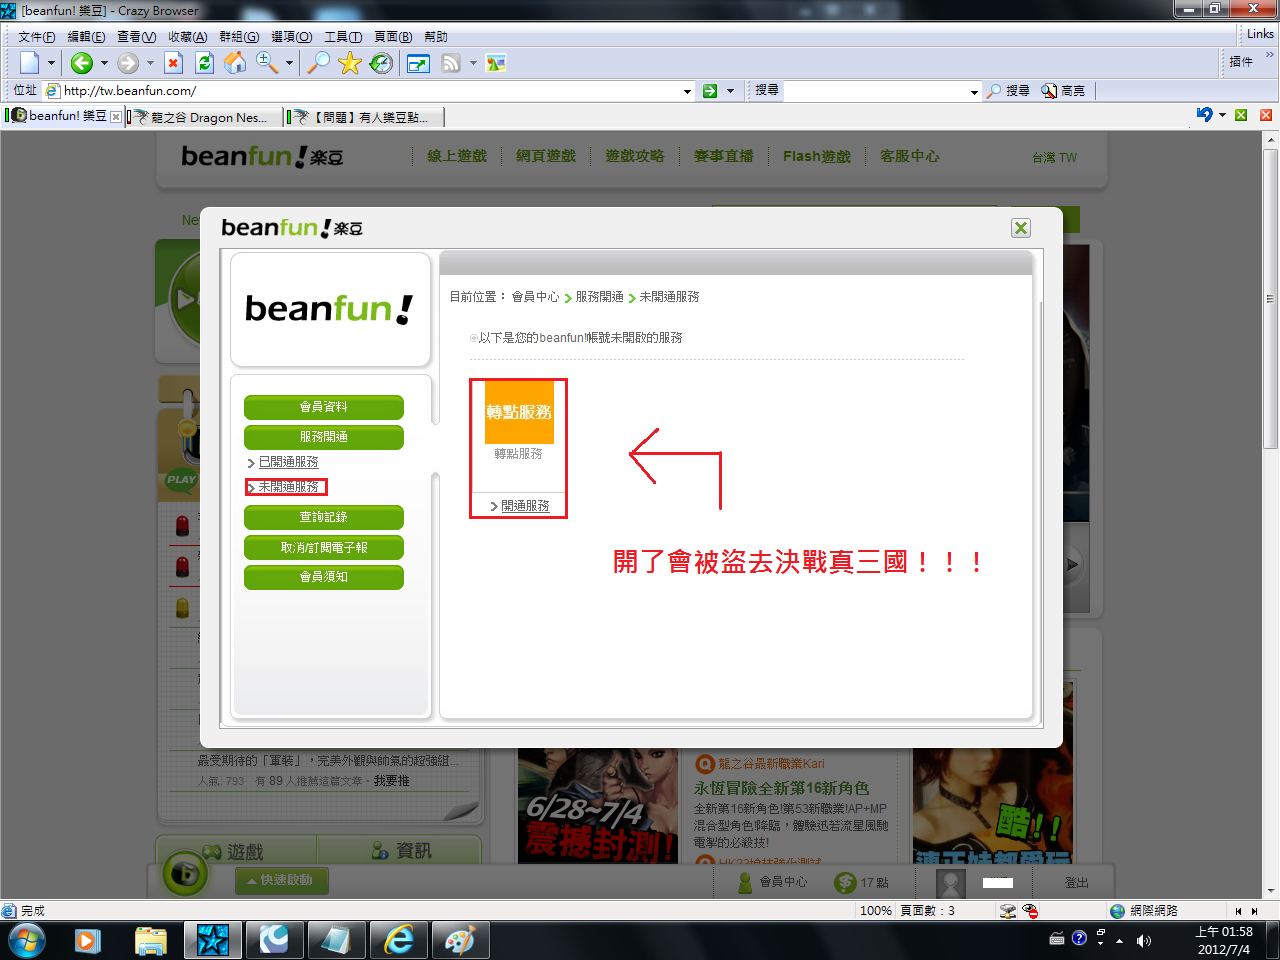Click the 服務開通 green button
The width and height of the screenshot is (1280, 960).
[324, 437]
